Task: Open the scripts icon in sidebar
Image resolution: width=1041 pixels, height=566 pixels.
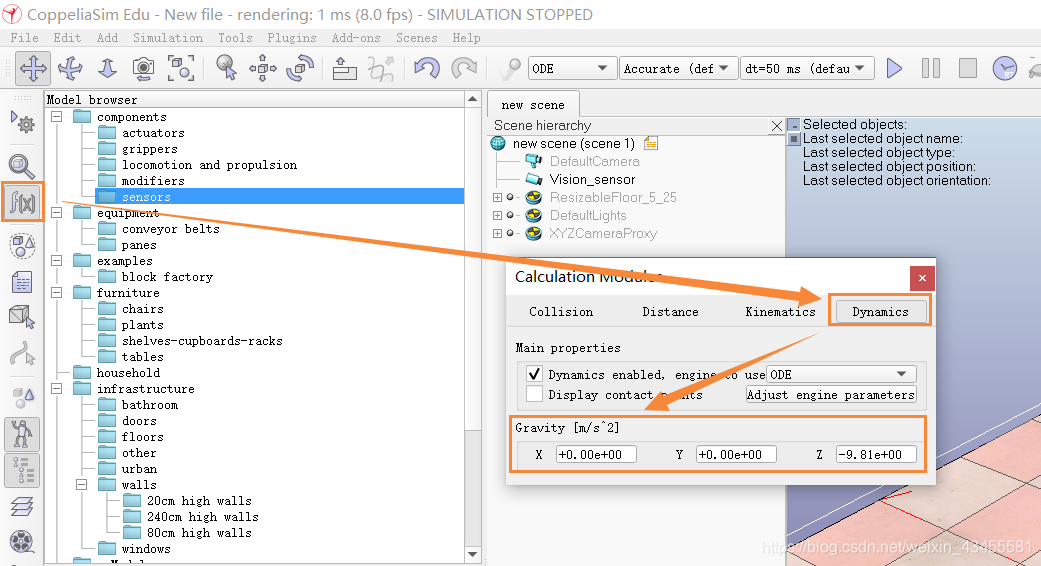Action: (22, 282)
